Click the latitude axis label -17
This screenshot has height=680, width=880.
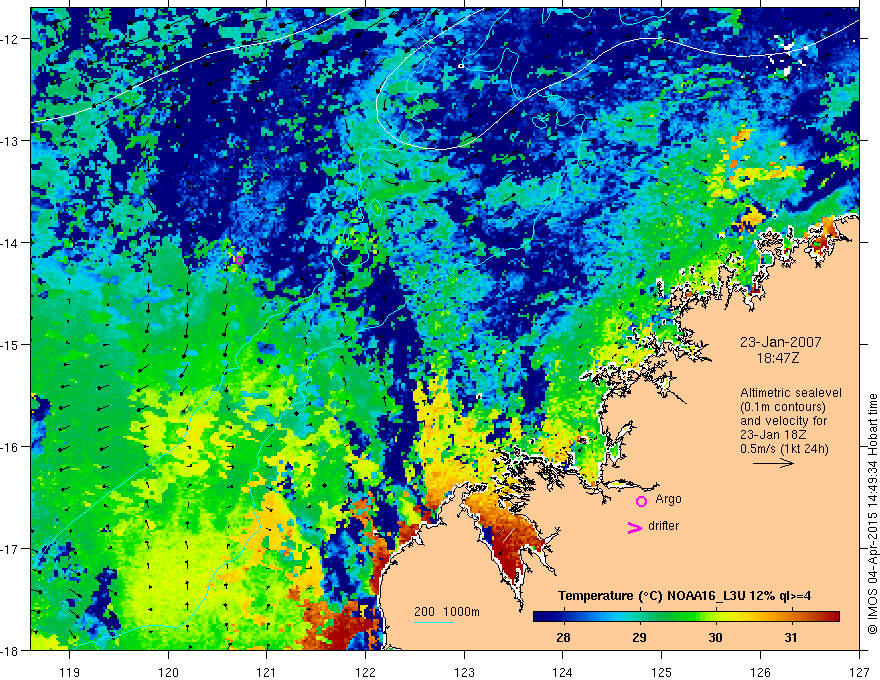(x=10, y=549)
